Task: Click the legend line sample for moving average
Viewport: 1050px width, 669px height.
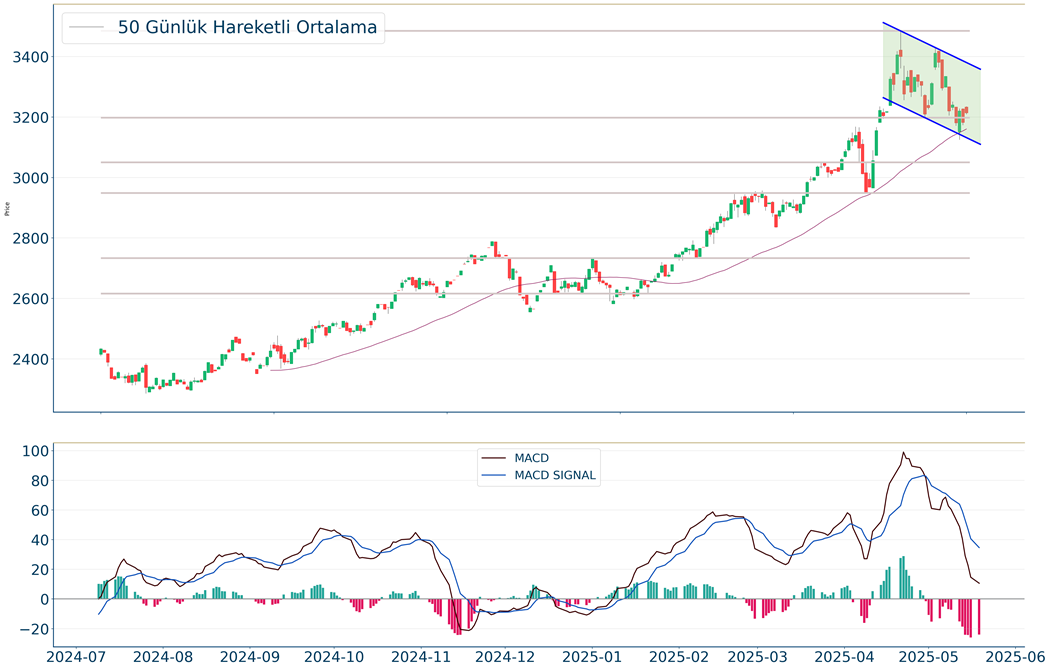Action: [x=86, y=27]
